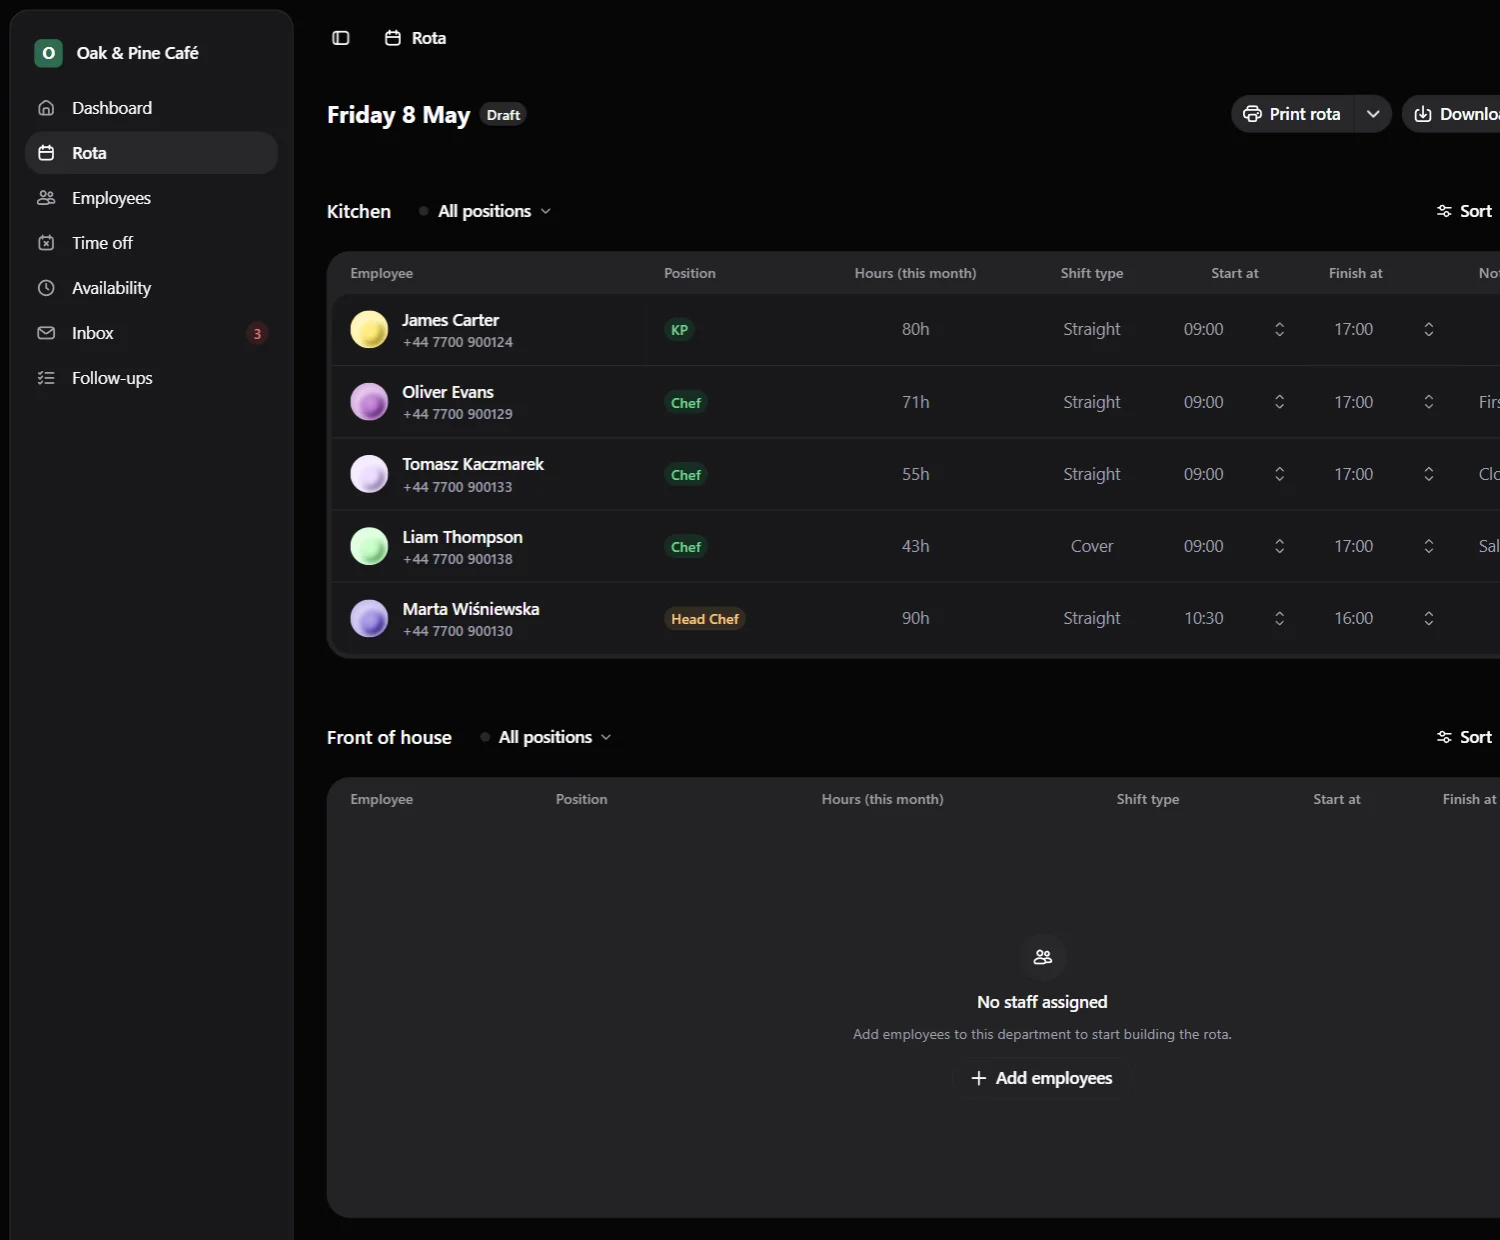The height and width of the screenshot is (1240, 1500).
Task: Expand the Print rota options chevron
Action: [1373, 114]
